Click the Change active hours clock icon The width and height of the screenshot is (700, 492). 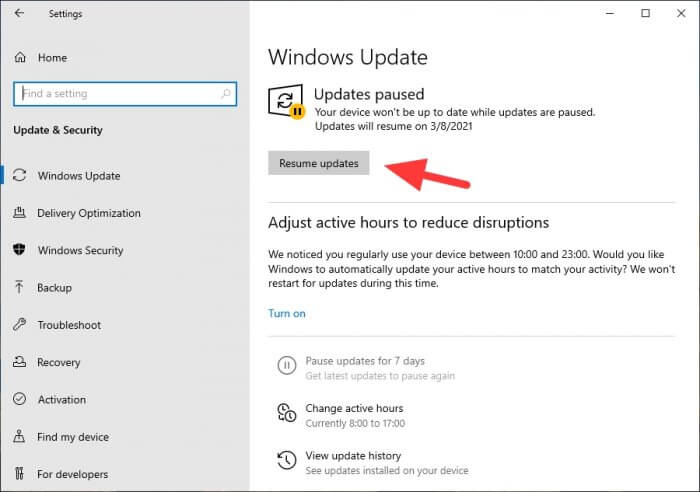coord(287,413)
